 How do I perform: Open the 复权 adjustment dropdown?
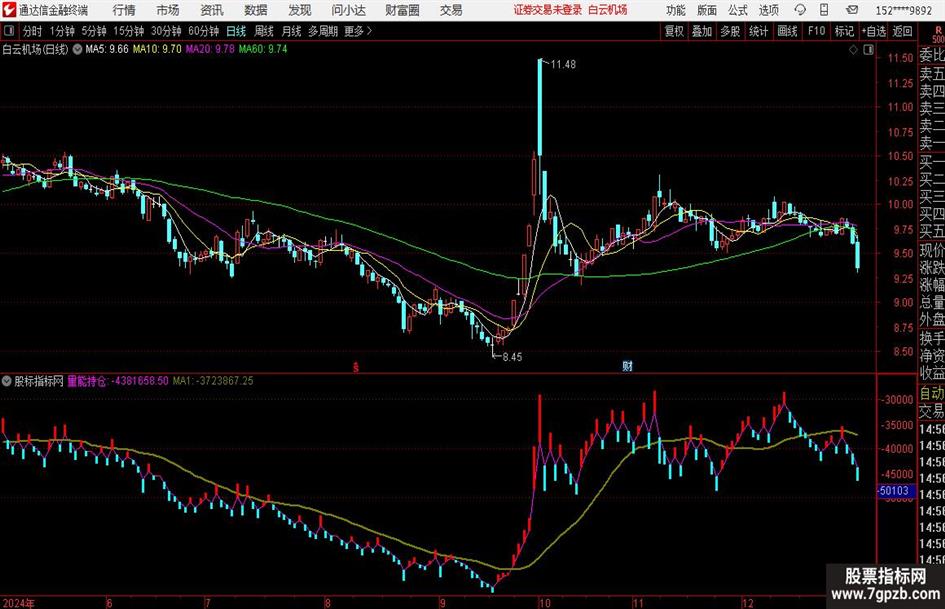[x=674, y=31]
